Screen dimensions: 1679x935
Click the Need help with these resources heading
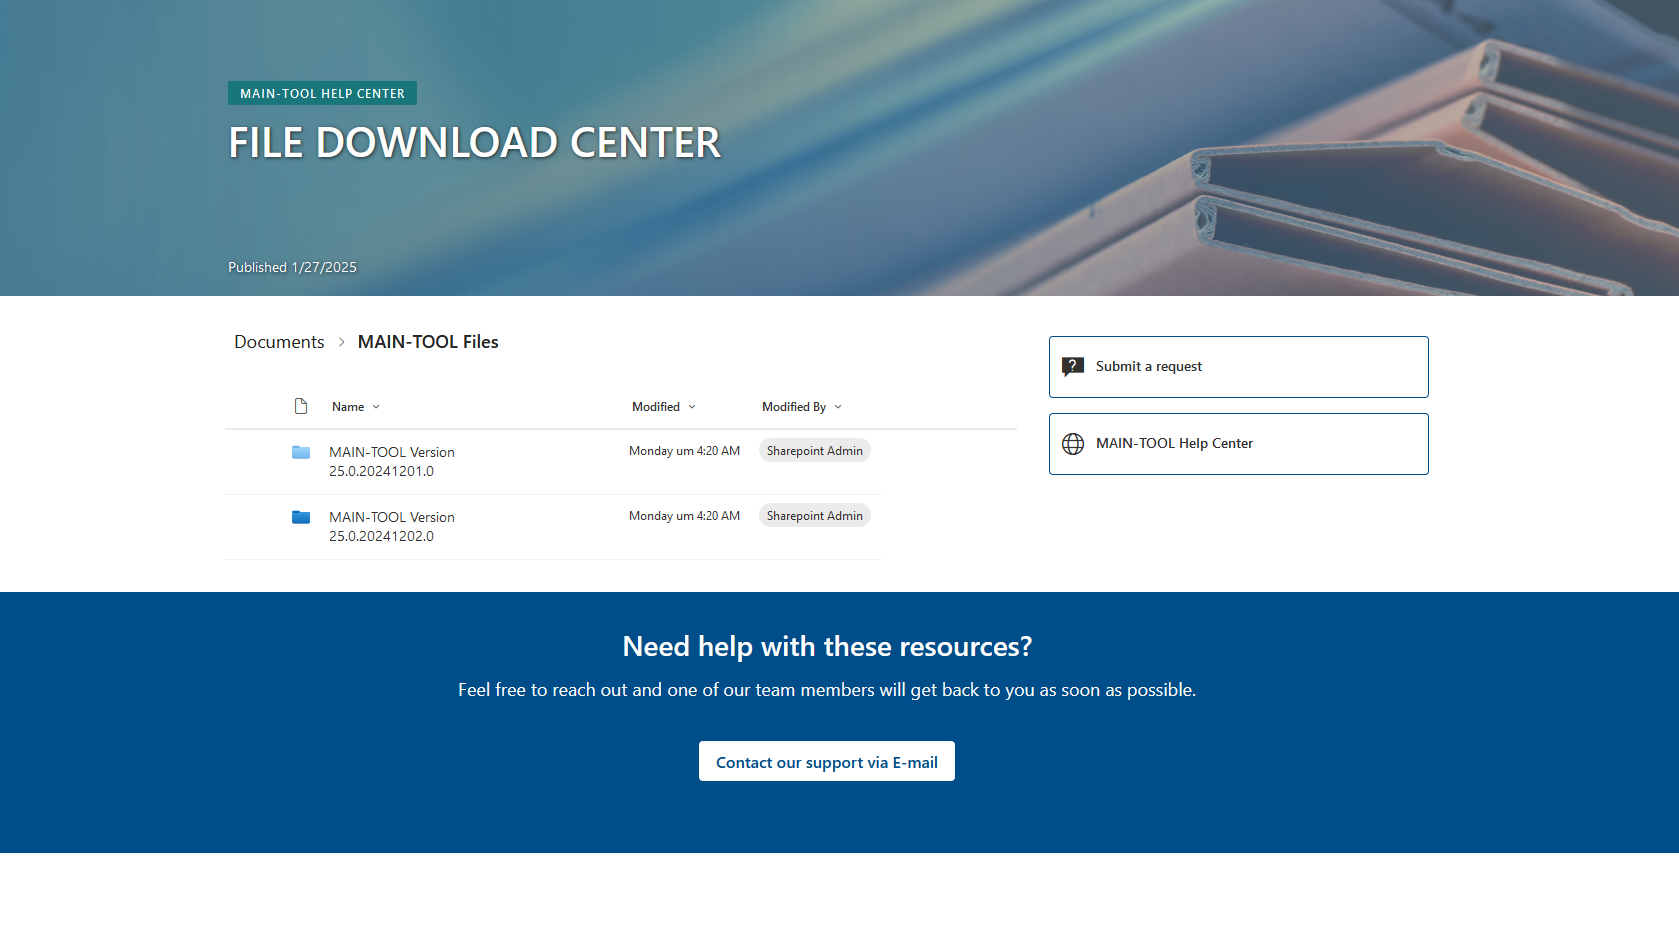point(827,647)
